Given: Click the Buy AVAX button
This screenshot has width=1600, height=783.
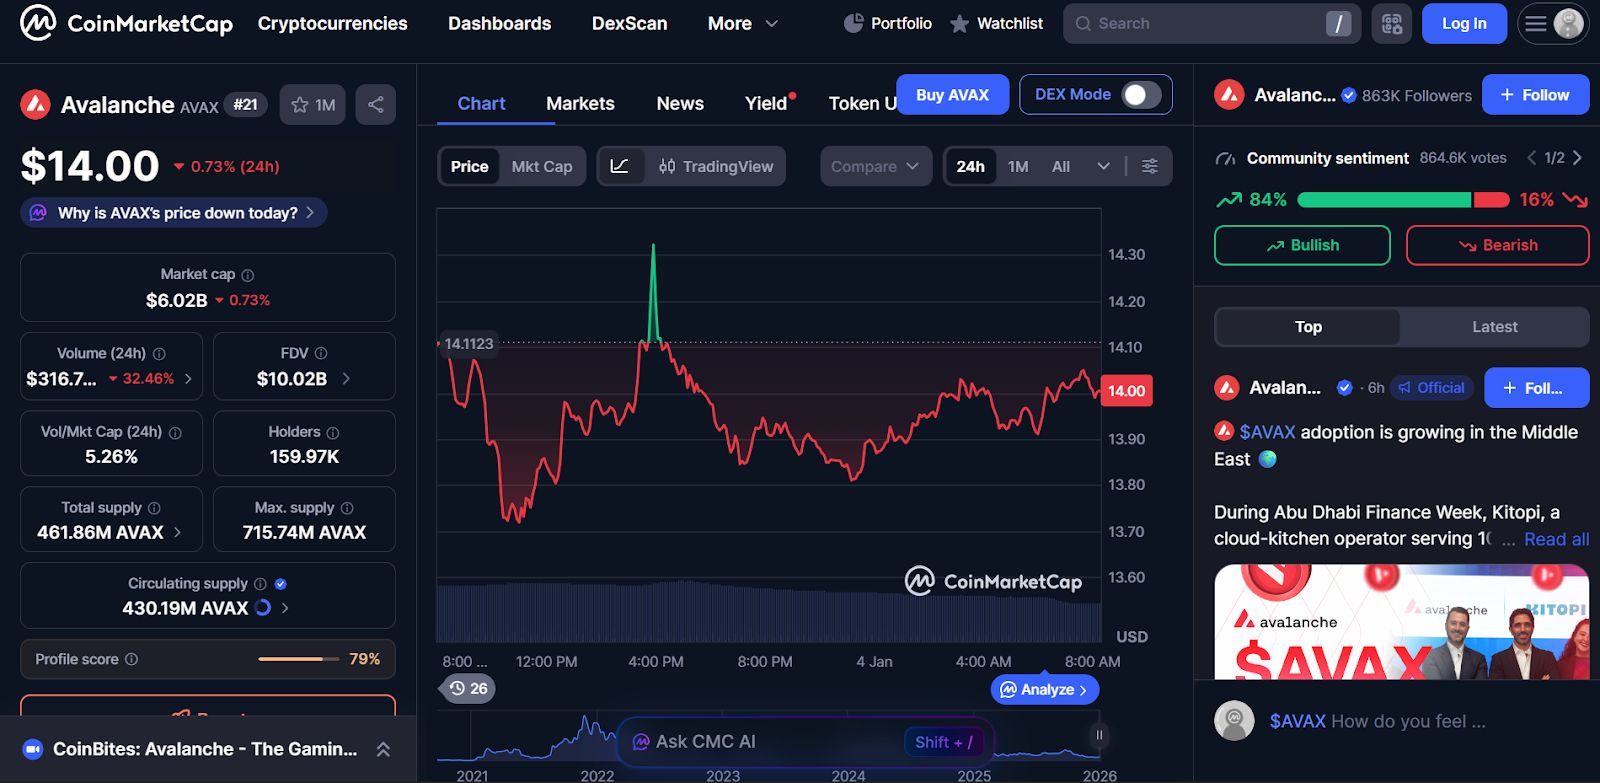Looking at the screenshot, I should (952, 94).
